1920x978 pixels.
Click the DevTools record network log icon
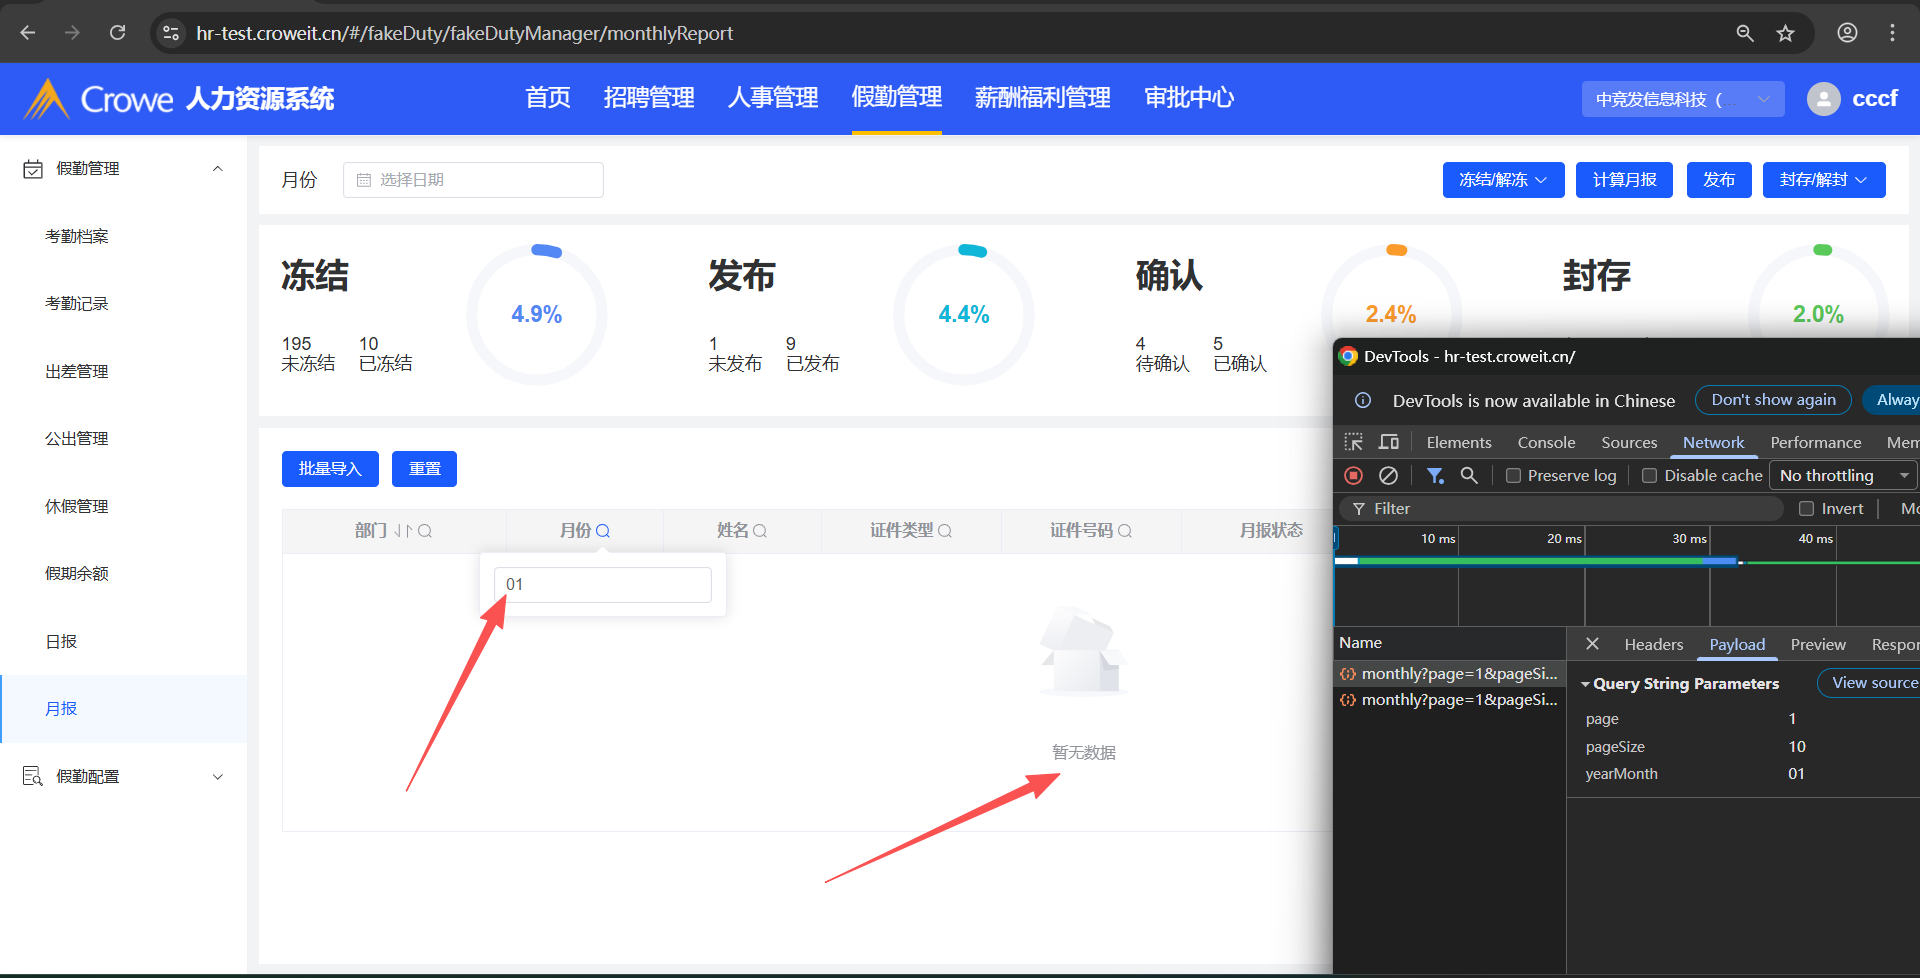[x=1354, y=476]
